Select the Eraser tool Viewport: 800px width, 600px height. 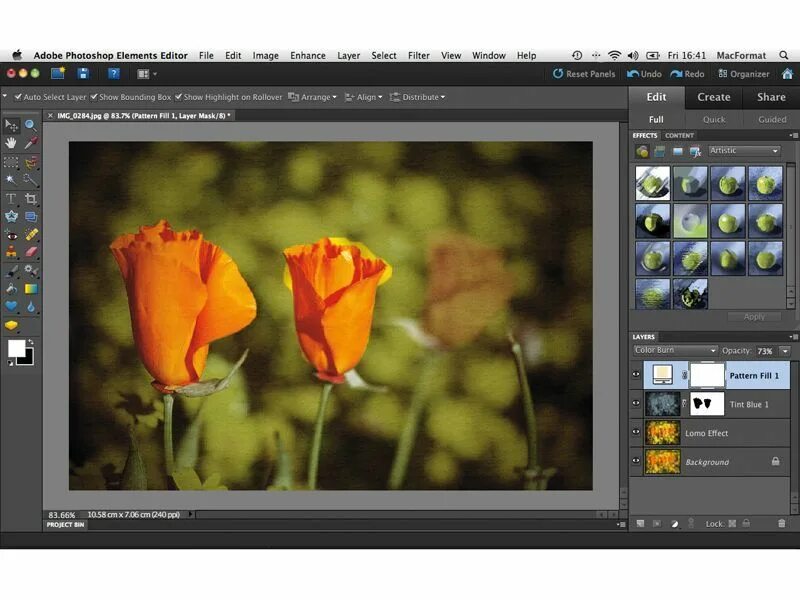tap(31, 252)
